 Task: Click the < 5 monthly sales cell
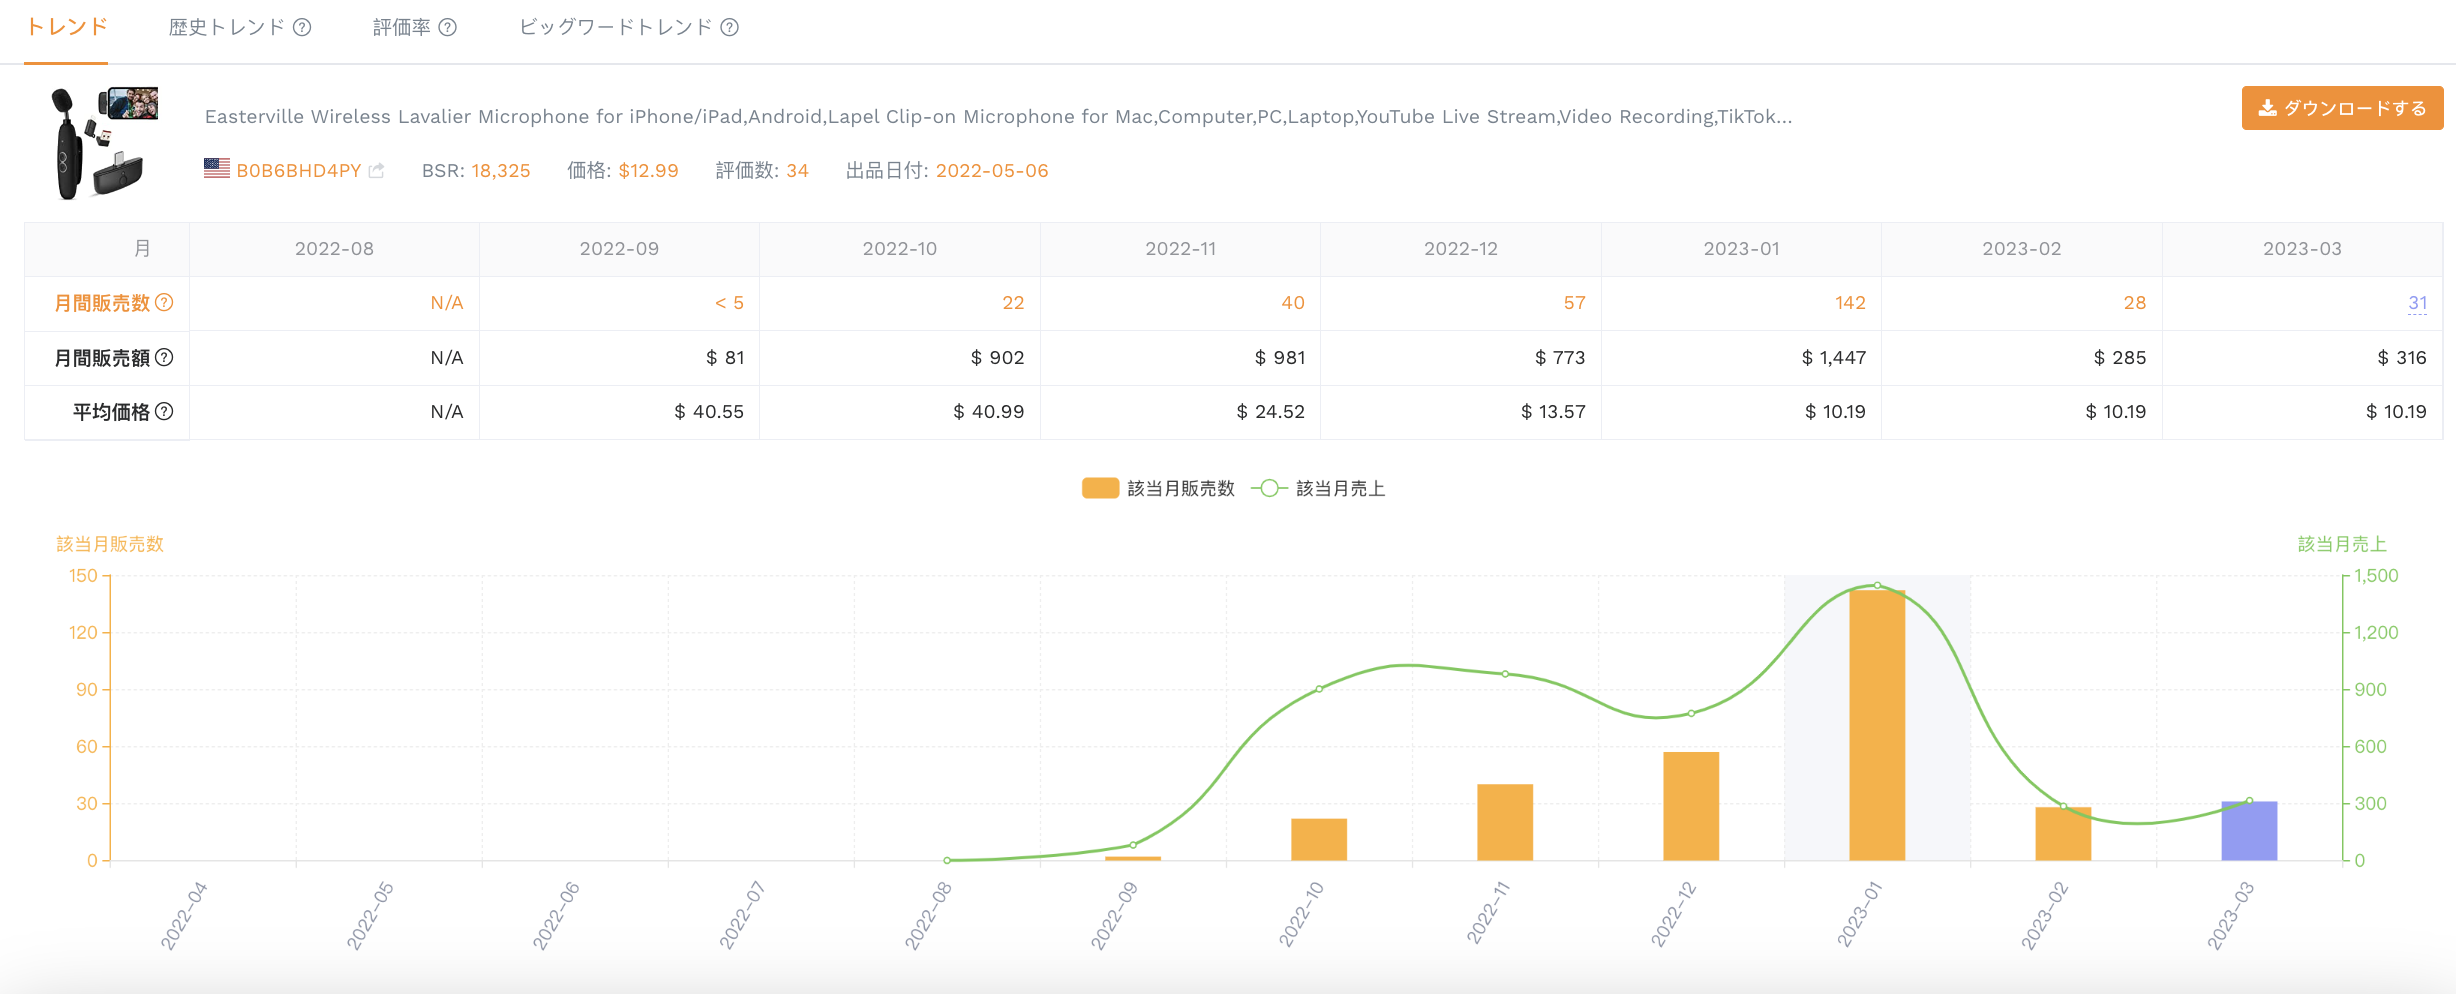(619, 303)
